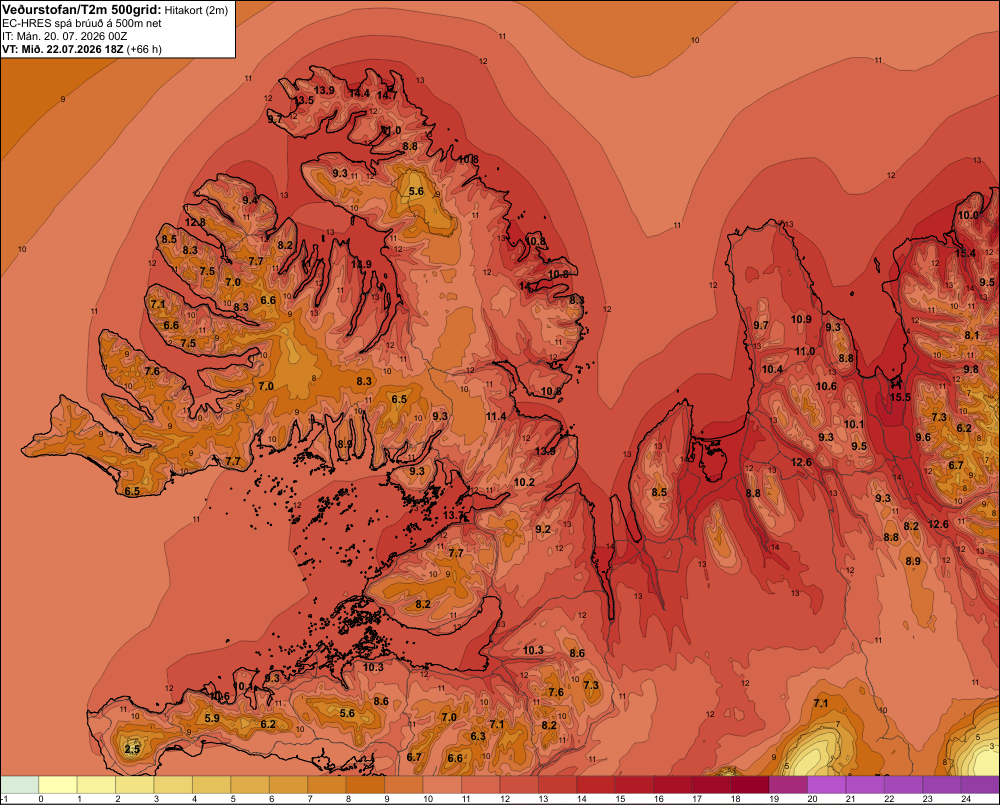
Task: Click the legend swatch between 18 and 19
Action: pos(750,784)
